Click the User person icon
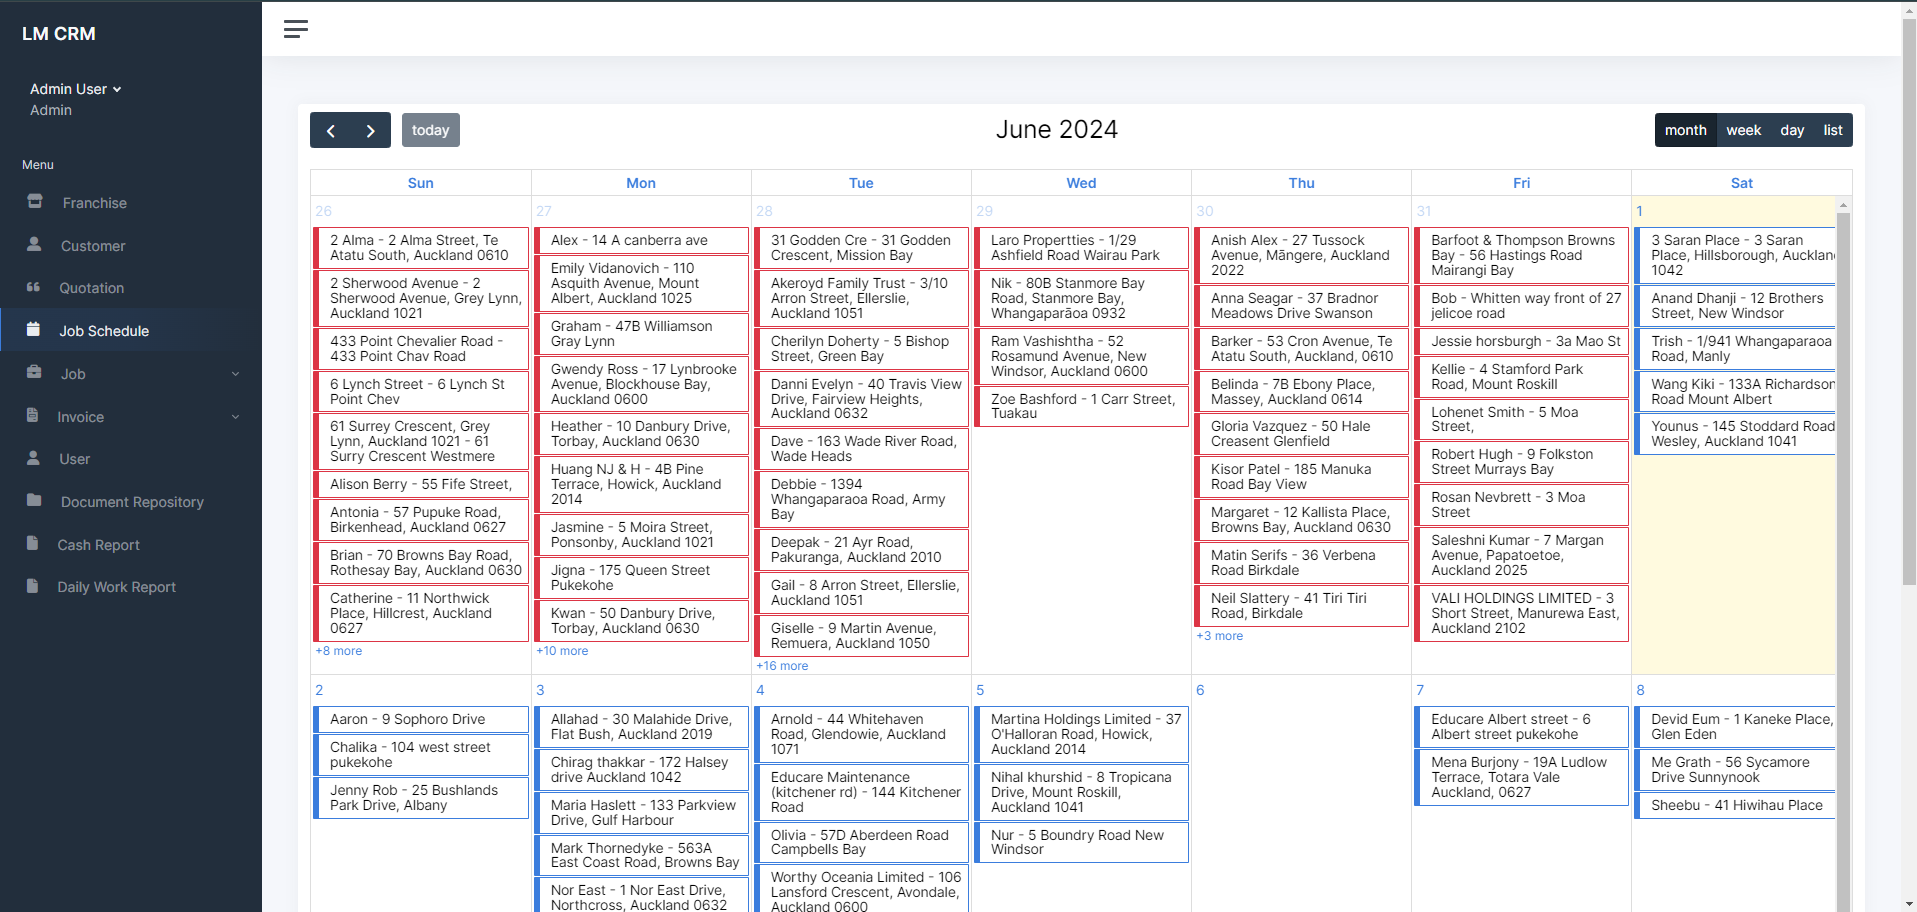Image resolution: width=1917 pixels, height=912 pixels. [33, 458]
